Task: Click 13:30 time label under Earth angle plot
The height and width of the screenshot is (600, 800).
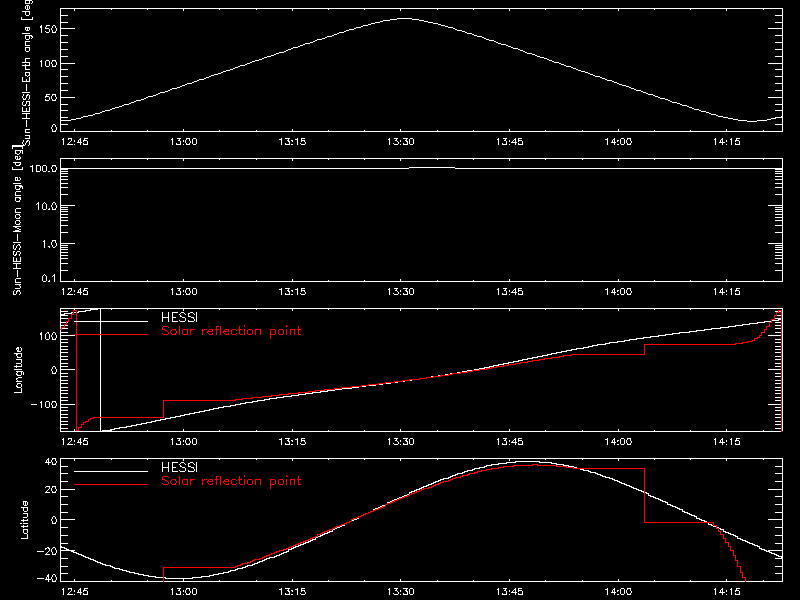Action: [401, 141]
